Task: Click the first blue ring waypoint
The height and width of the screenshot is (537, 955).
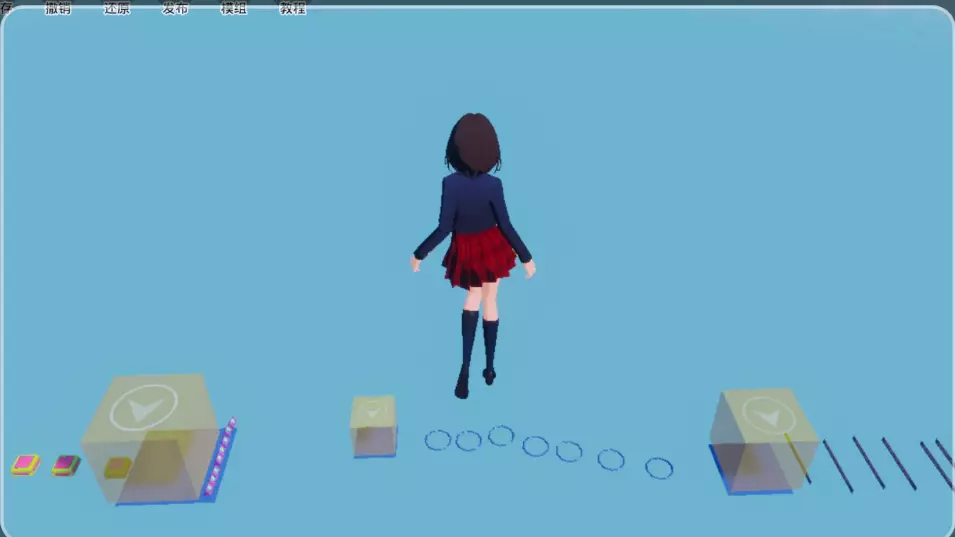Action: point(438,440)
